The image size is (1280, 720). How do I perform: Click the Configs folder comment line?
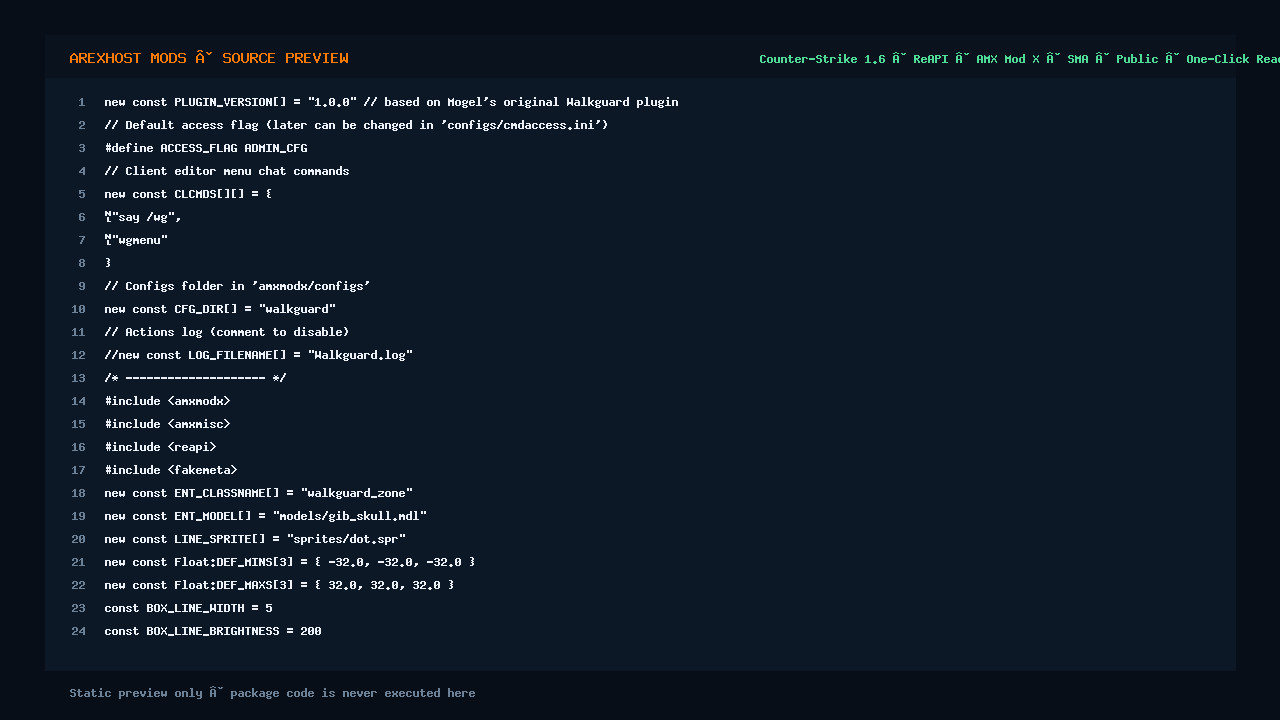coord(237,286)
